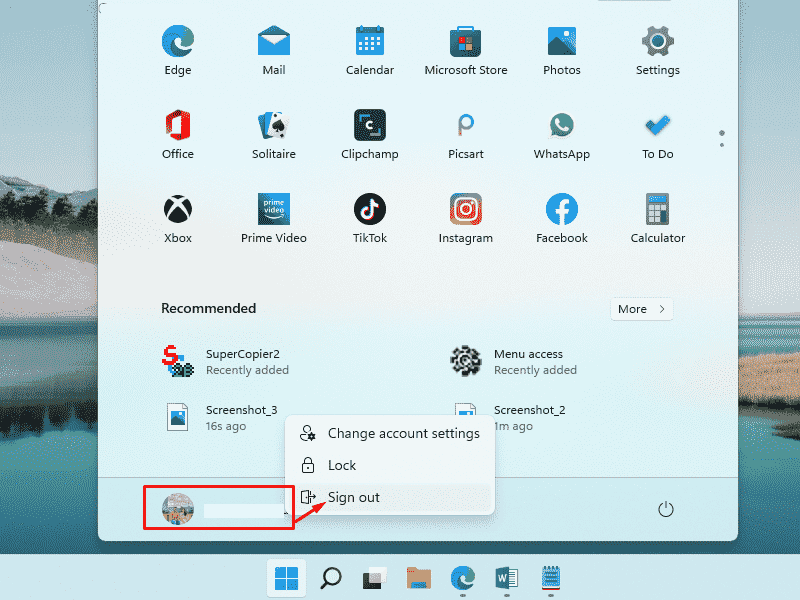This screenshot has height=600, width=800.
Task: Launch the Photos app
Action: [561, 45]
